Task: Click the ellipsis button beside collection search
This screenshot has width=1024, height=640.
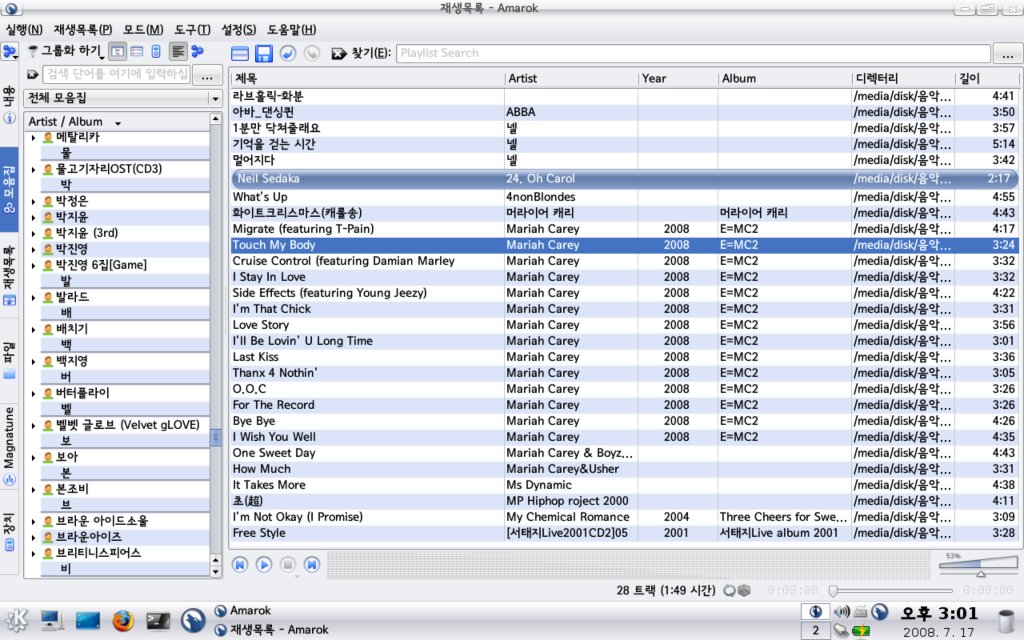Action: pos(207,76)
